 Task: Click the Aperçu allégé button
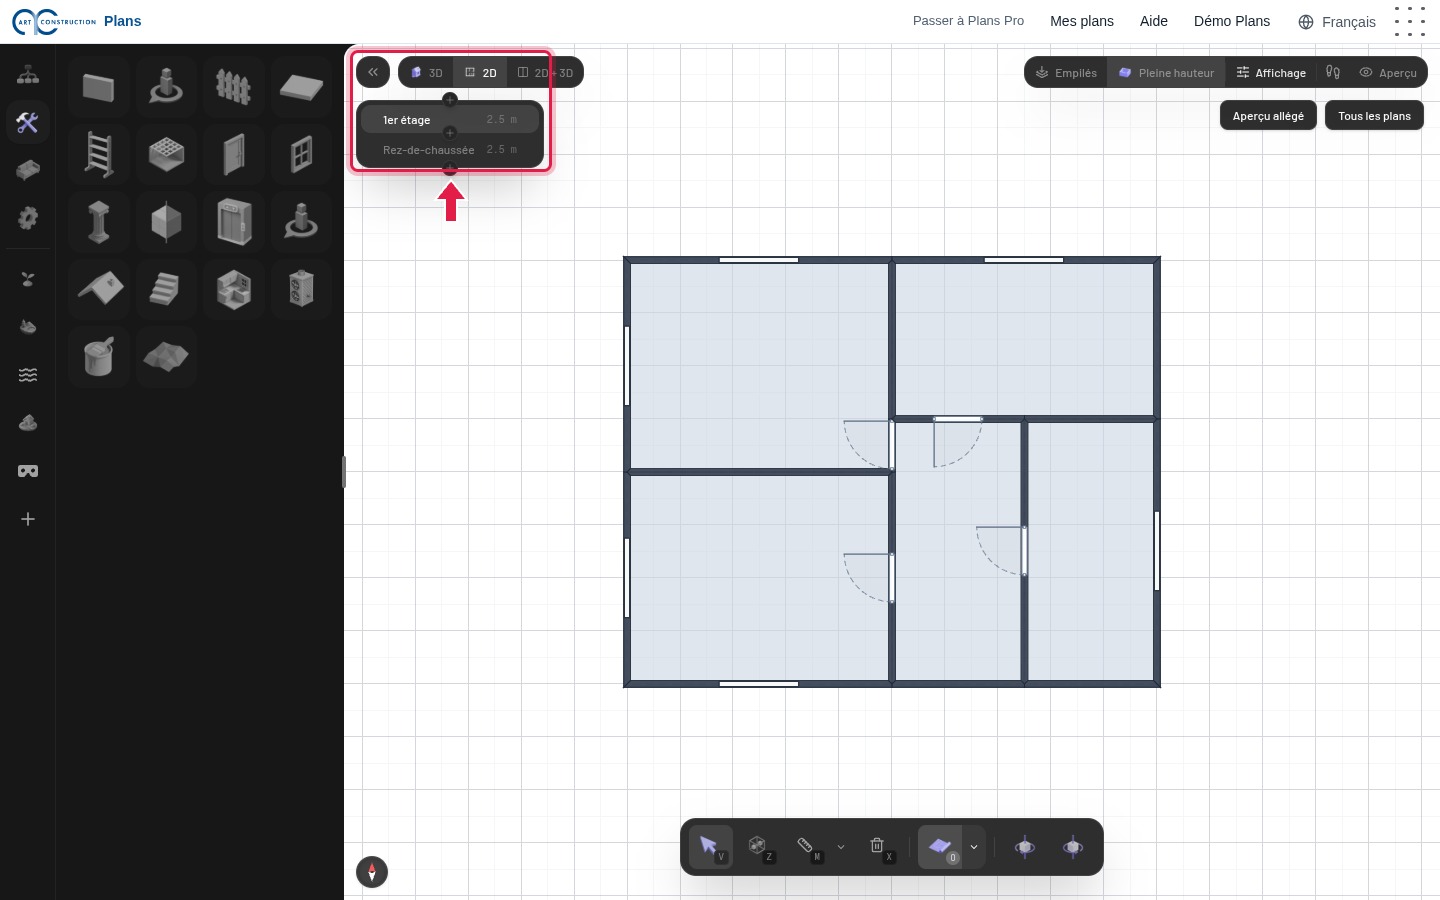pos(1268,116)
